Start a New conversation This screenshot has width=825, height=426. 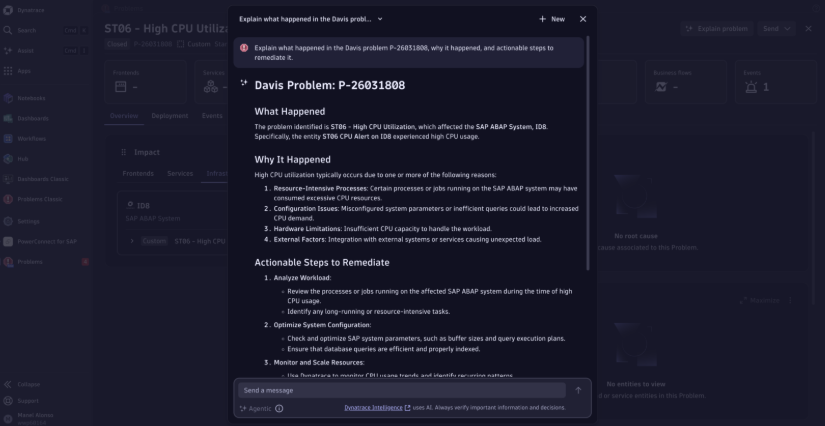coord(551,19)
